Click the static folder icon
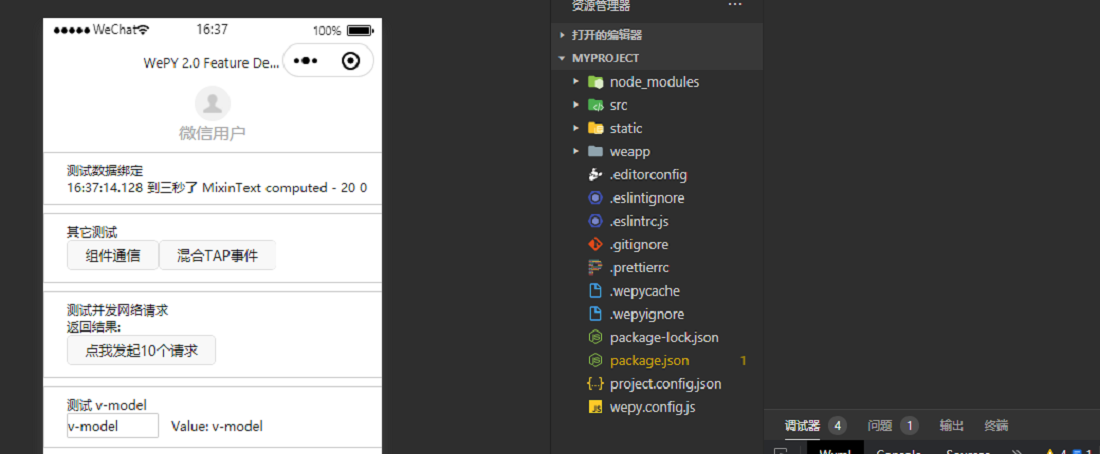Image resolution: width=1100 pixels, height=454 pixels. coord(595,128)
